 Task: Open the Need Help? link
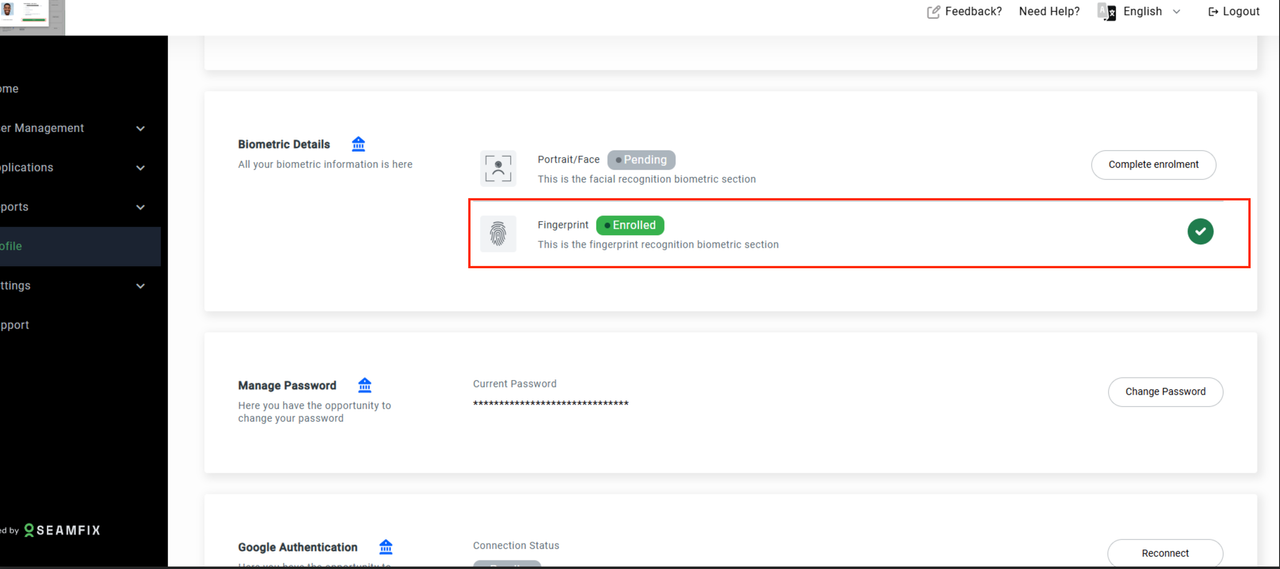tap(1049, 12)
